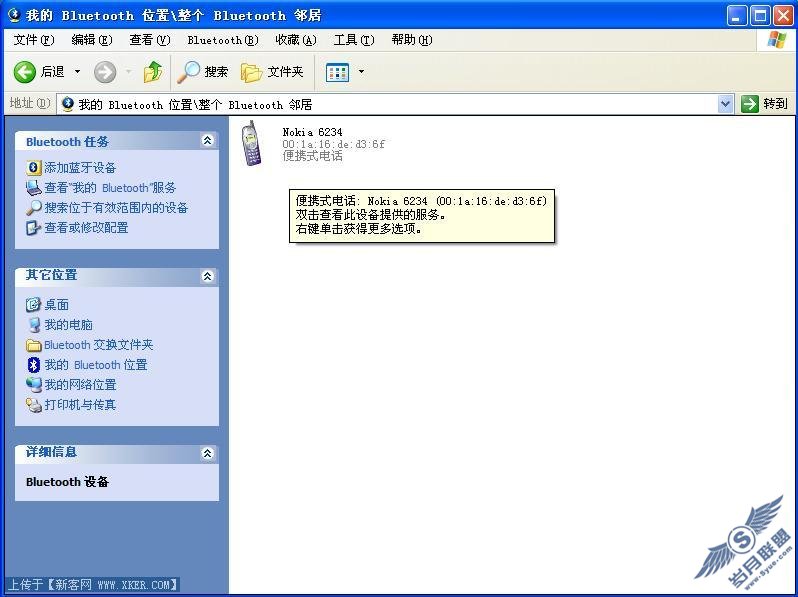Open 打印机与传真 link
This screenshot has width=798, height=597.
click(x=80, y=405)
